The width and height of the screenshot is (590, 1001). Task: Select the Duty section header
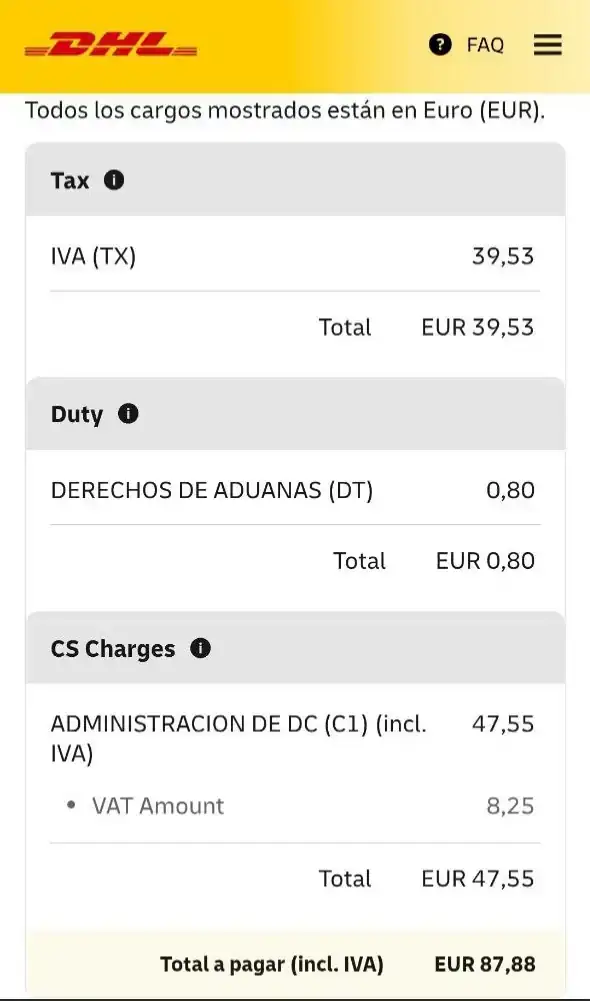click(x=295, y=414)
